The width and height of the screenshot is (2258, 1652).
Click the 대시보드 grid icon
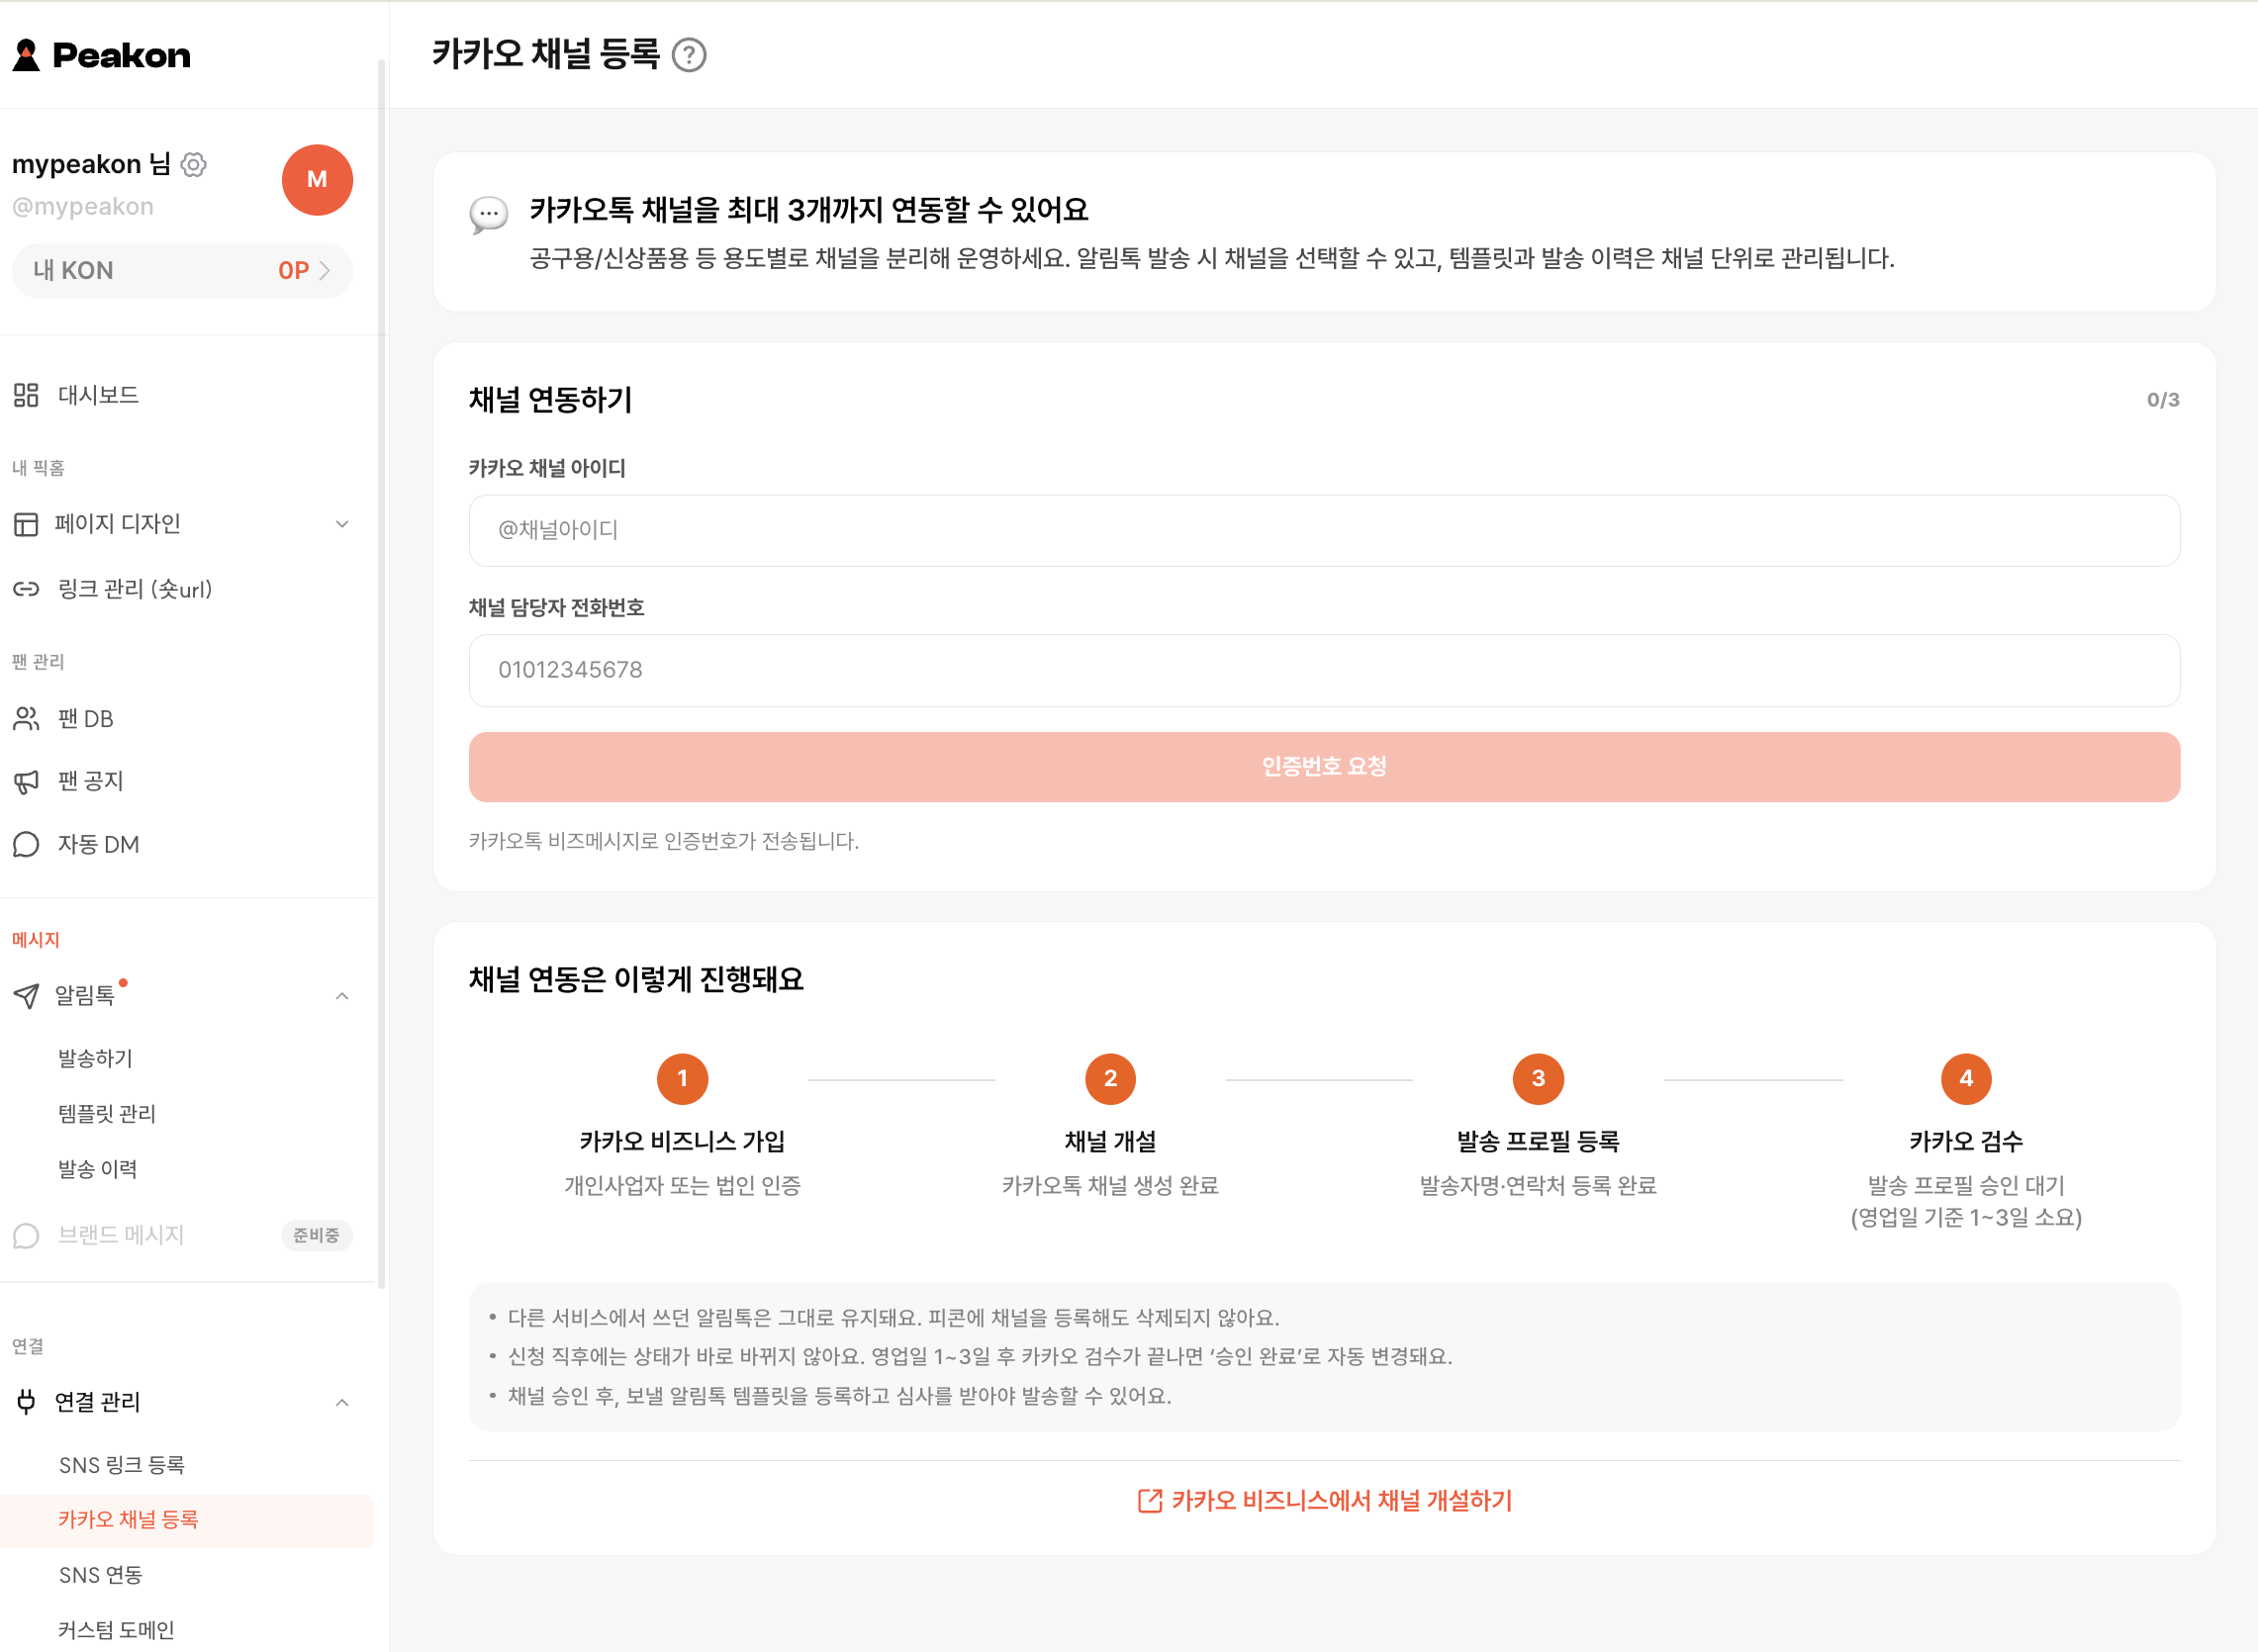point(26,395)
